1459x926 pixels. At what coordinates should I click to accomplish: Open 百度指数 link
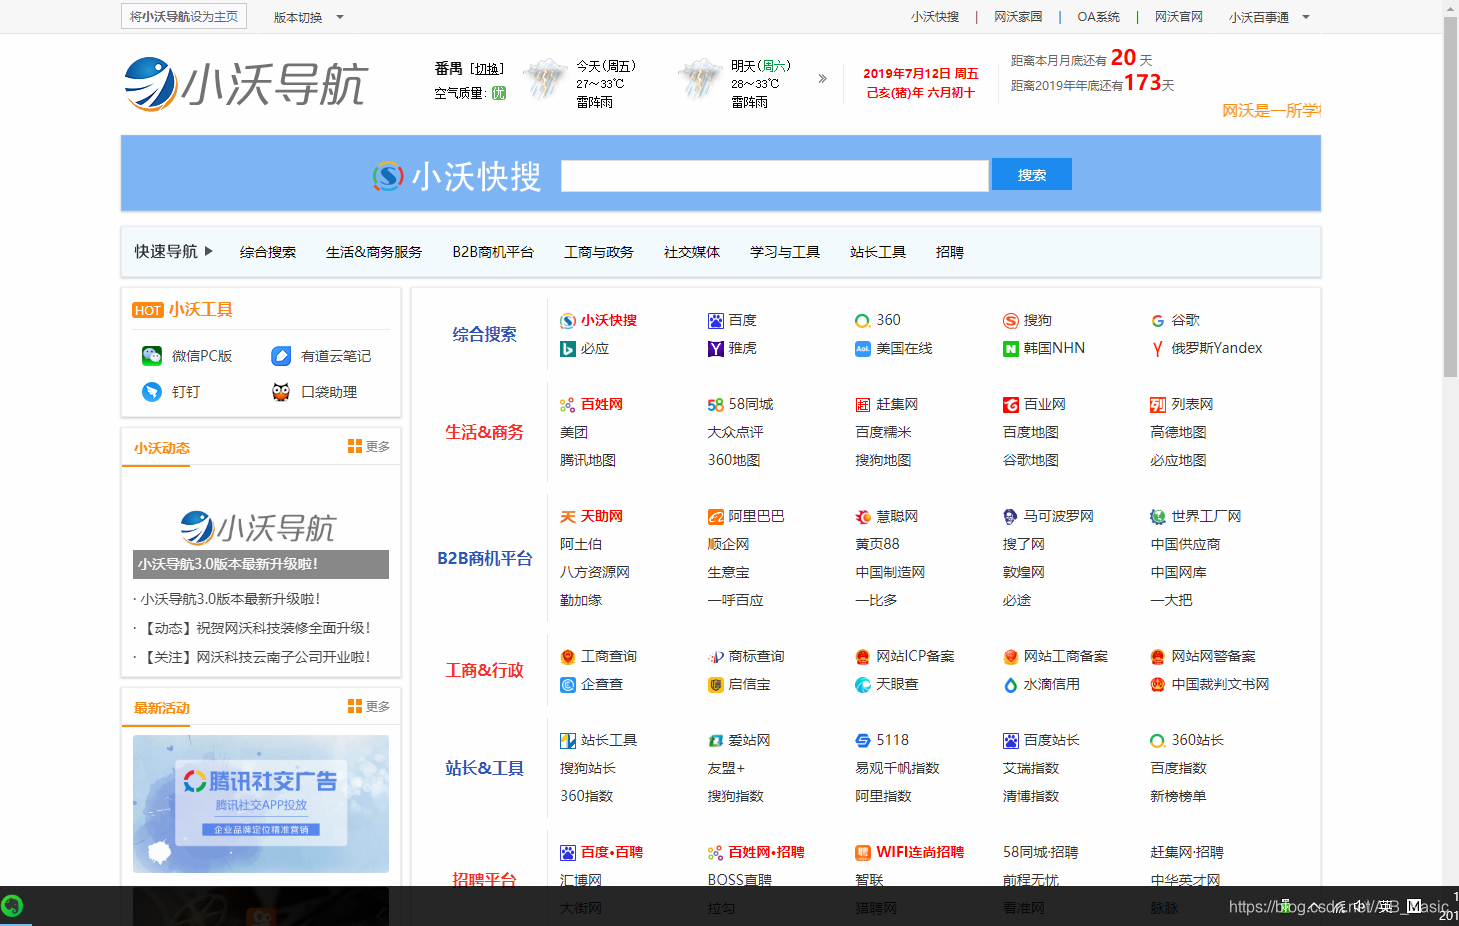click(1179, 768)
